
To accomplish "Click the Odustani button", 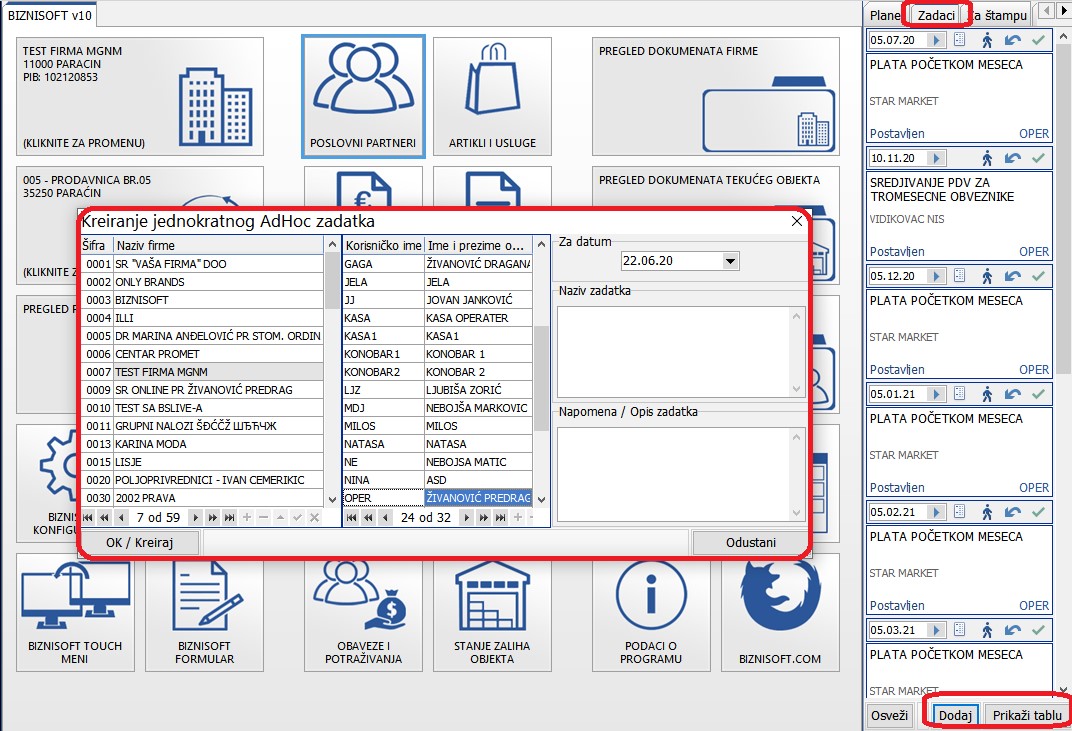I will pos(751,543).
